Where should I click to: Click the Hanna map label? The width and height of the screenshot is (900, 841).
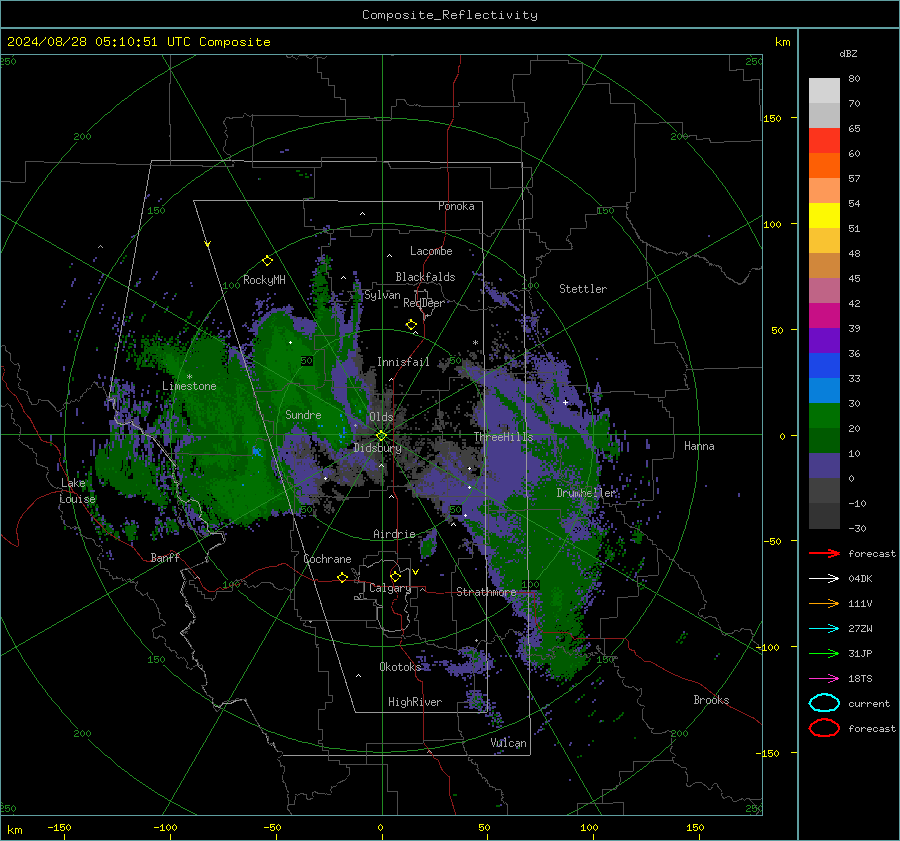click(x=699, y=445)
